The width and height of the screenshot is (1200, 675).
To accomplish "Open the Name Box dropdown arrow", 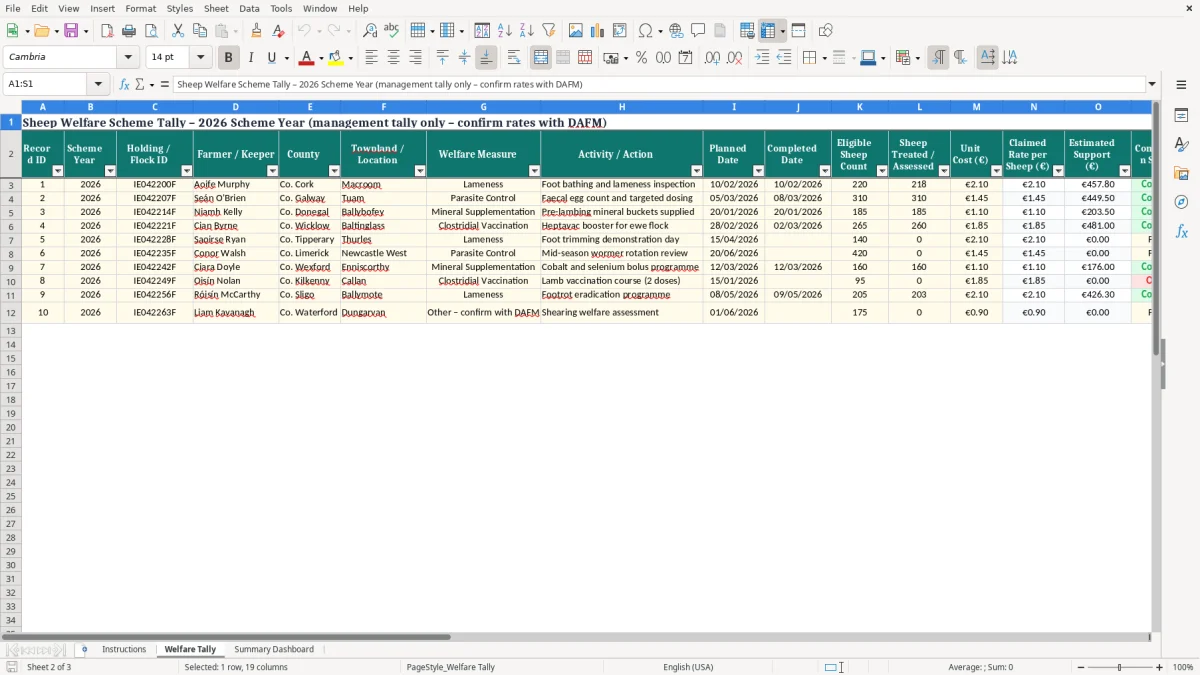I will (x=98, y=85).
